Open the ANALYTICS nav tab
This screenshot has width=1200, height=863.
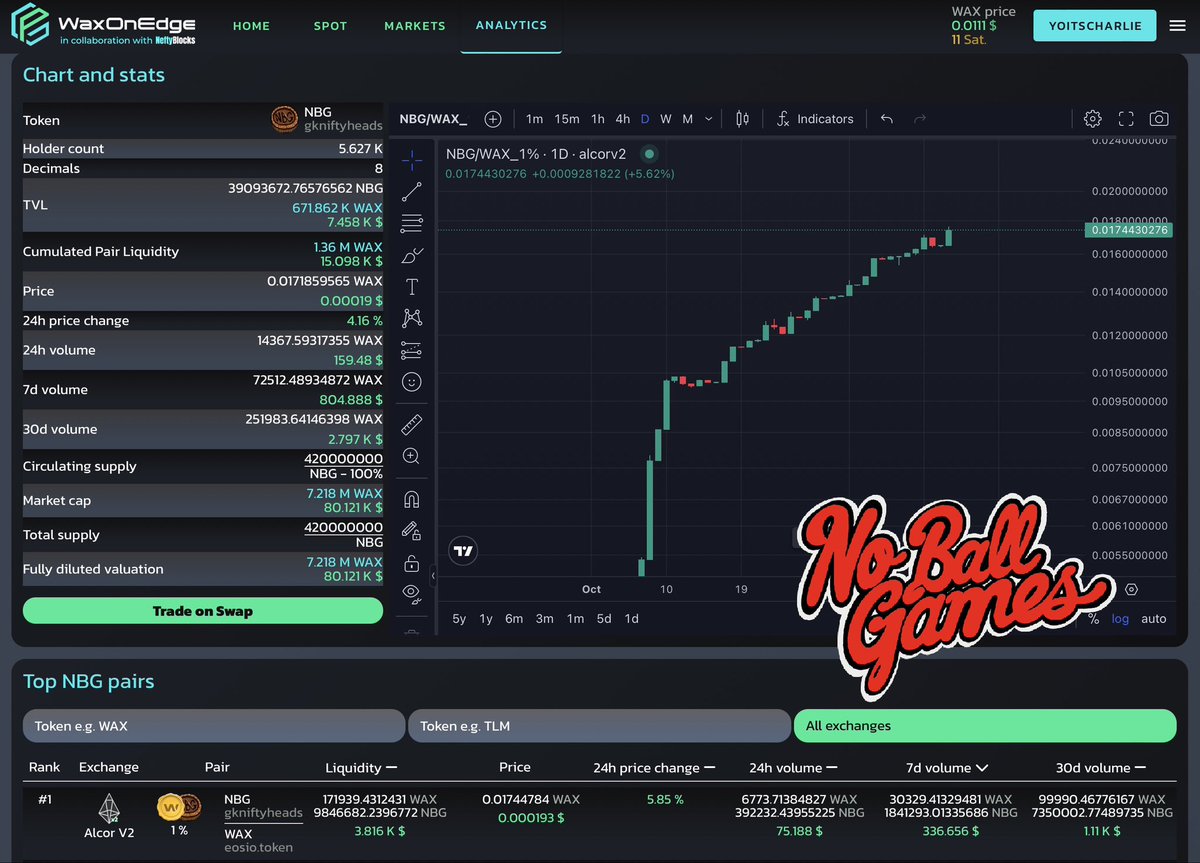pyautogui.click(x=512, y=25)
